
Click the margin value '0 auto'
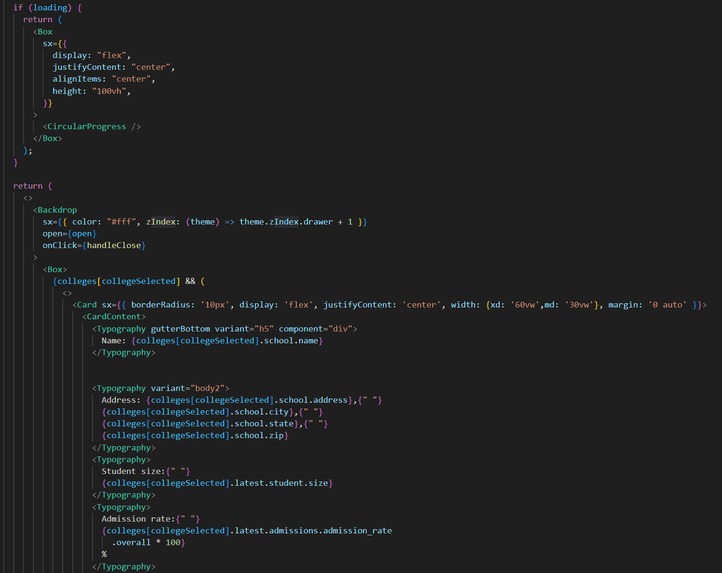(x=667, y=305)
